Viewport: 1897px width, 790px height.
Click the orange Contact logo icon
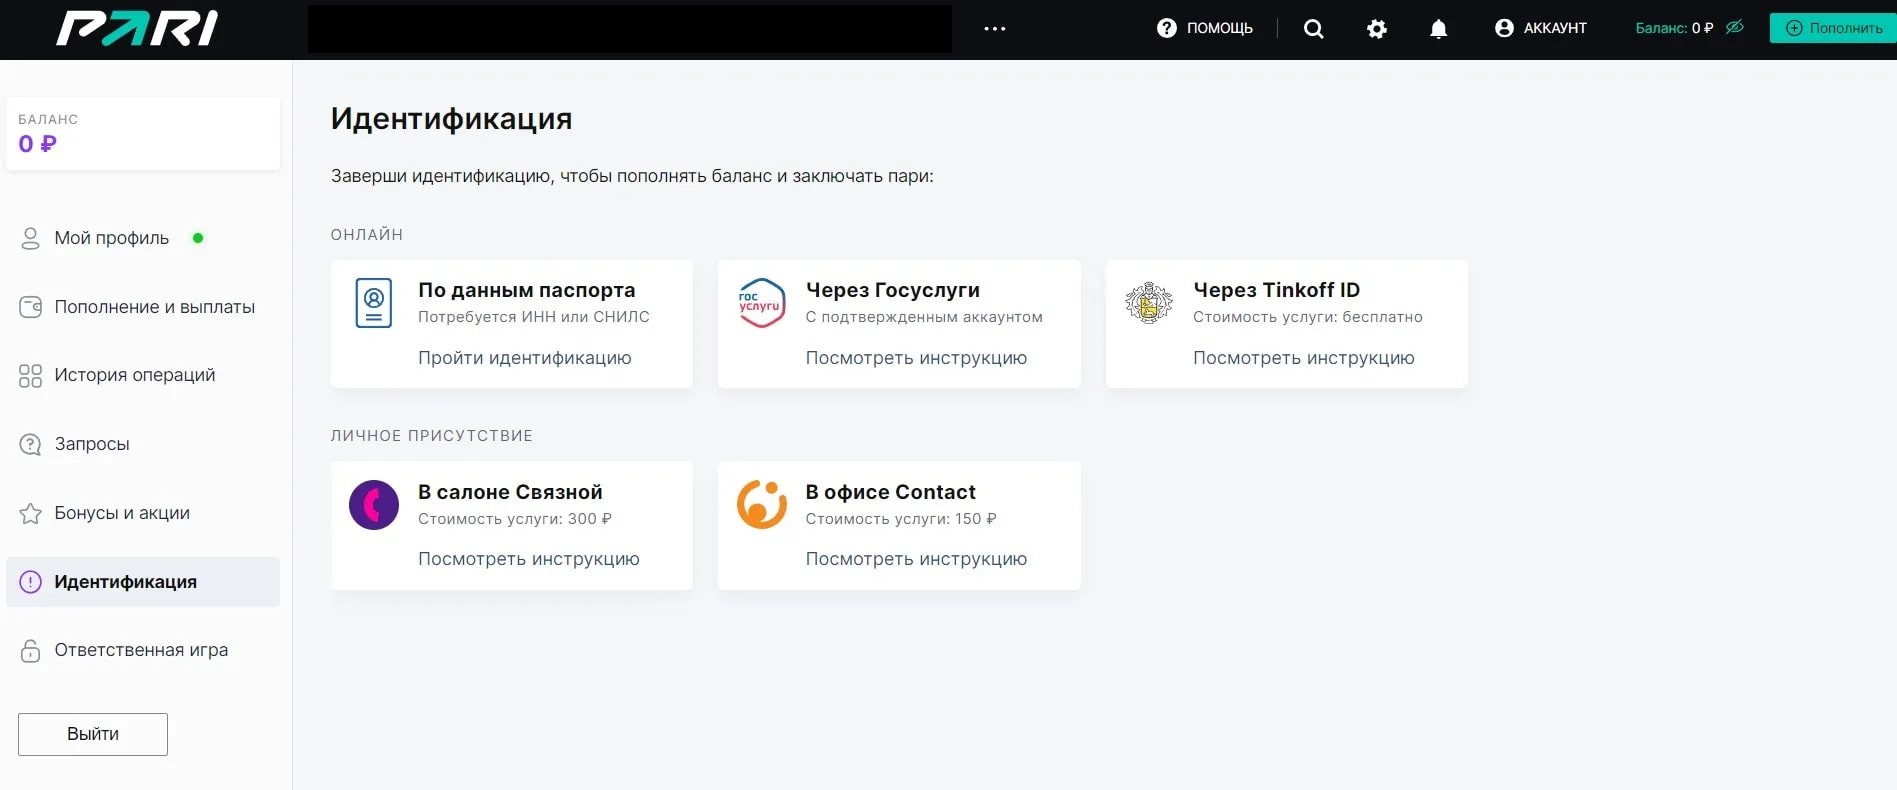(x=762, y=504)
